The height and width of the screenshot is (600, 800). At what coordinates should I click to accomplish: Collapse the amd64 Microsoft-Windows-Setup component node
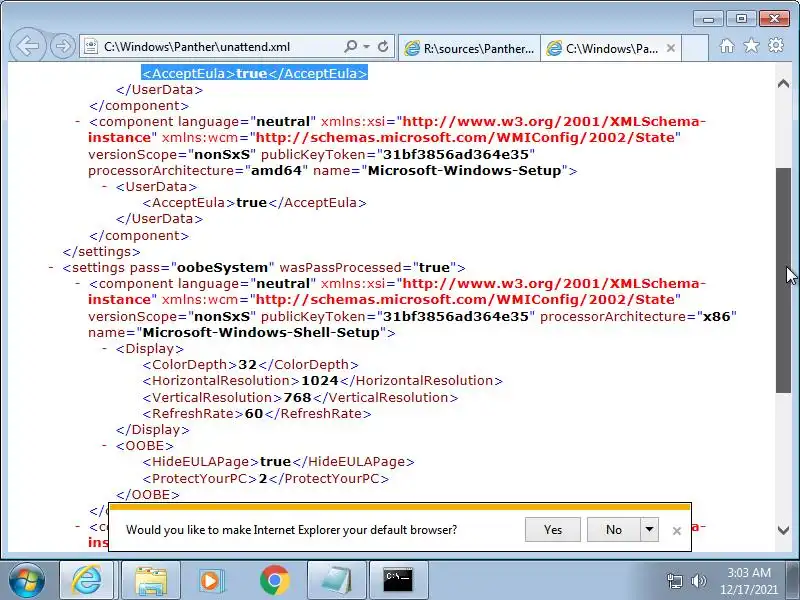point(78,122)
